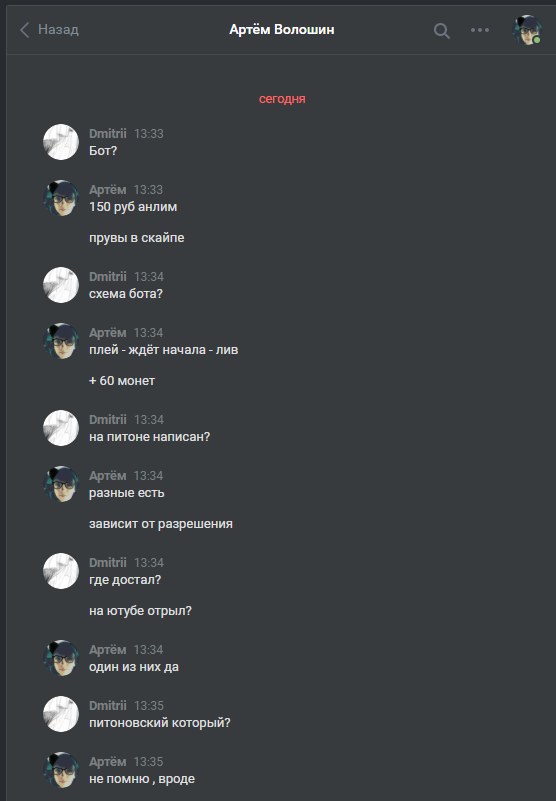Select the message + 60 монет

(122, 381)
